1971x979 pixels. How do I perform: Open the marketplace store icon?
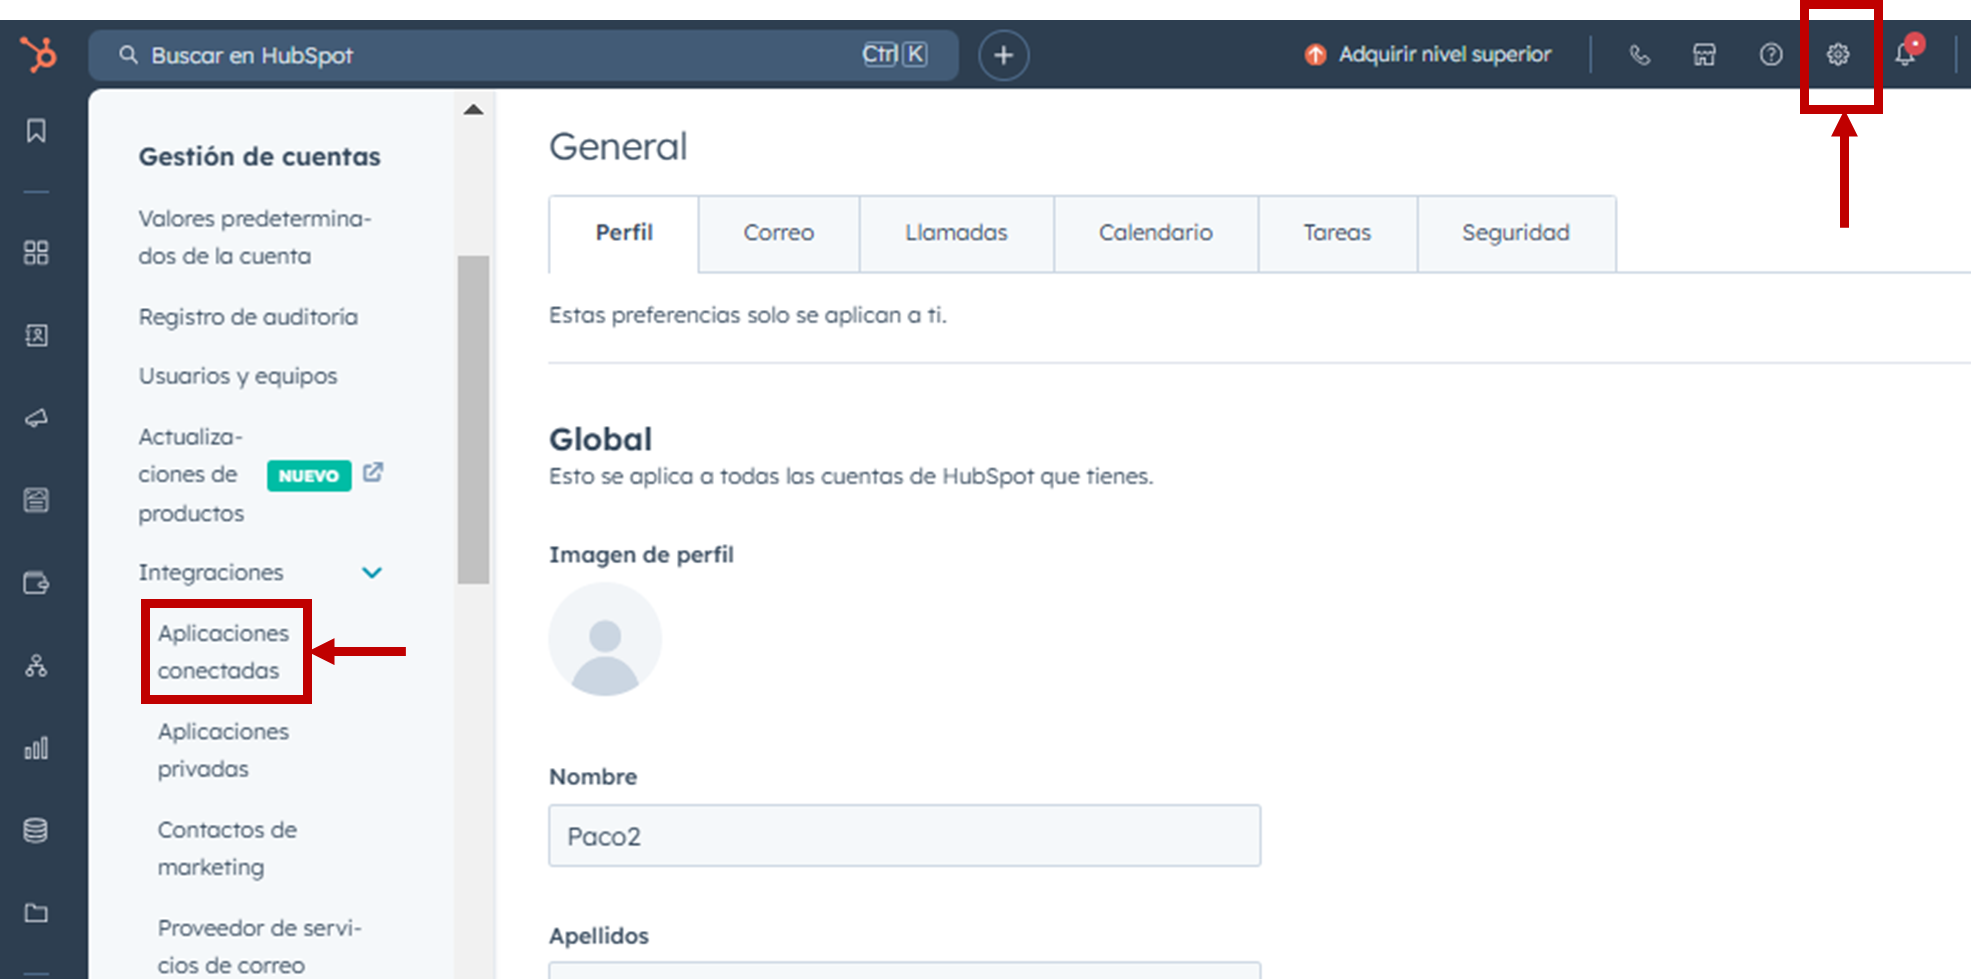tap(1704, 55)
